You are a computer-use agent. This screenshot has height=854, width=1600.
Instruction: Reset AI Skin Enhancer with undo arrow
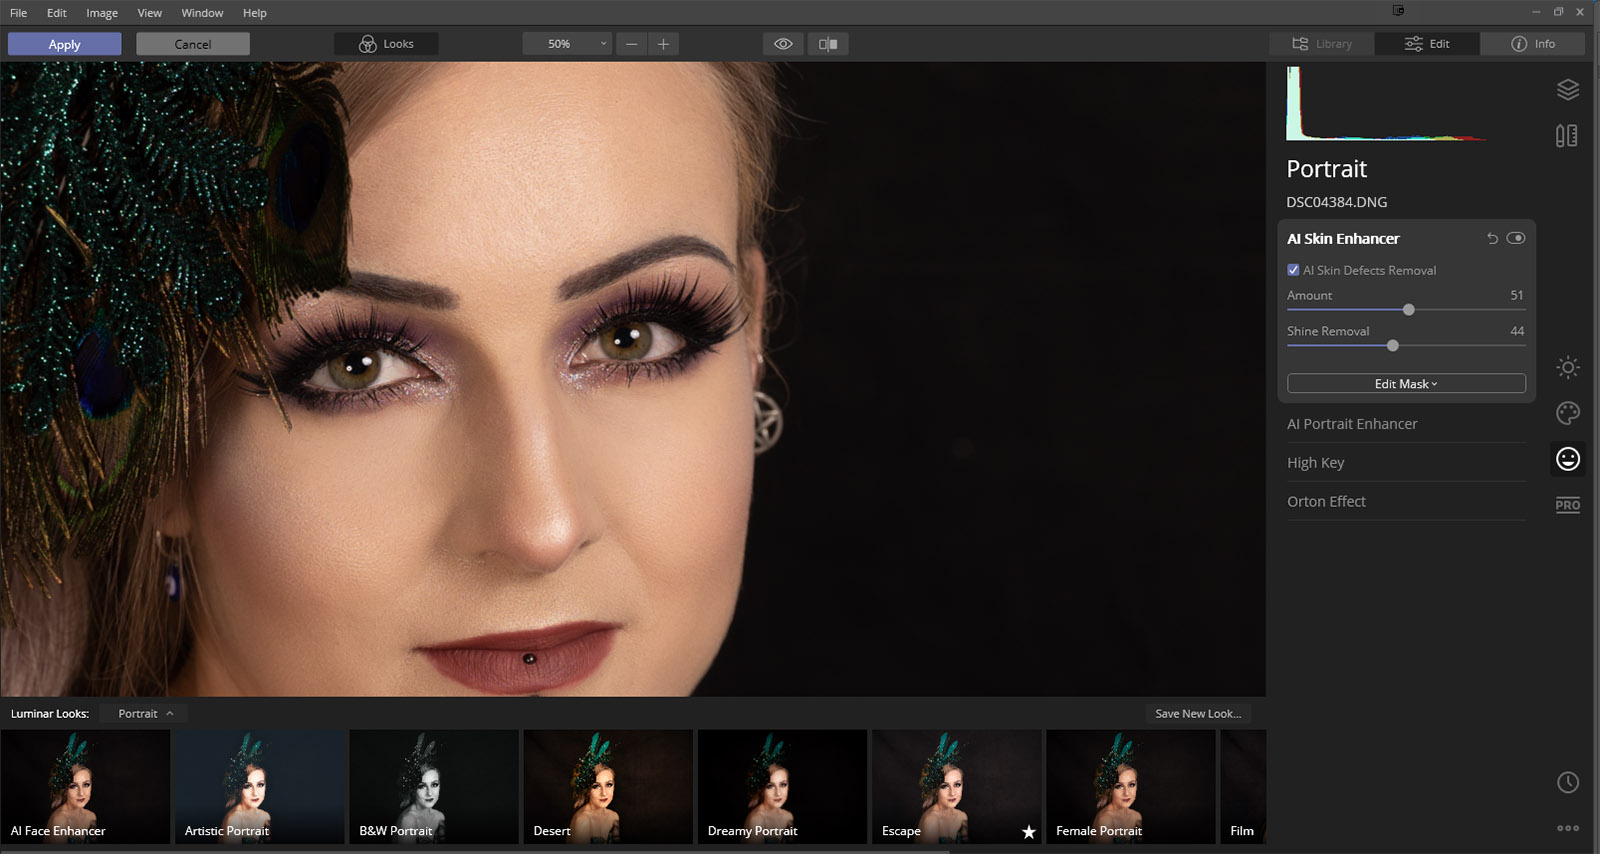tap(1492, 238)
